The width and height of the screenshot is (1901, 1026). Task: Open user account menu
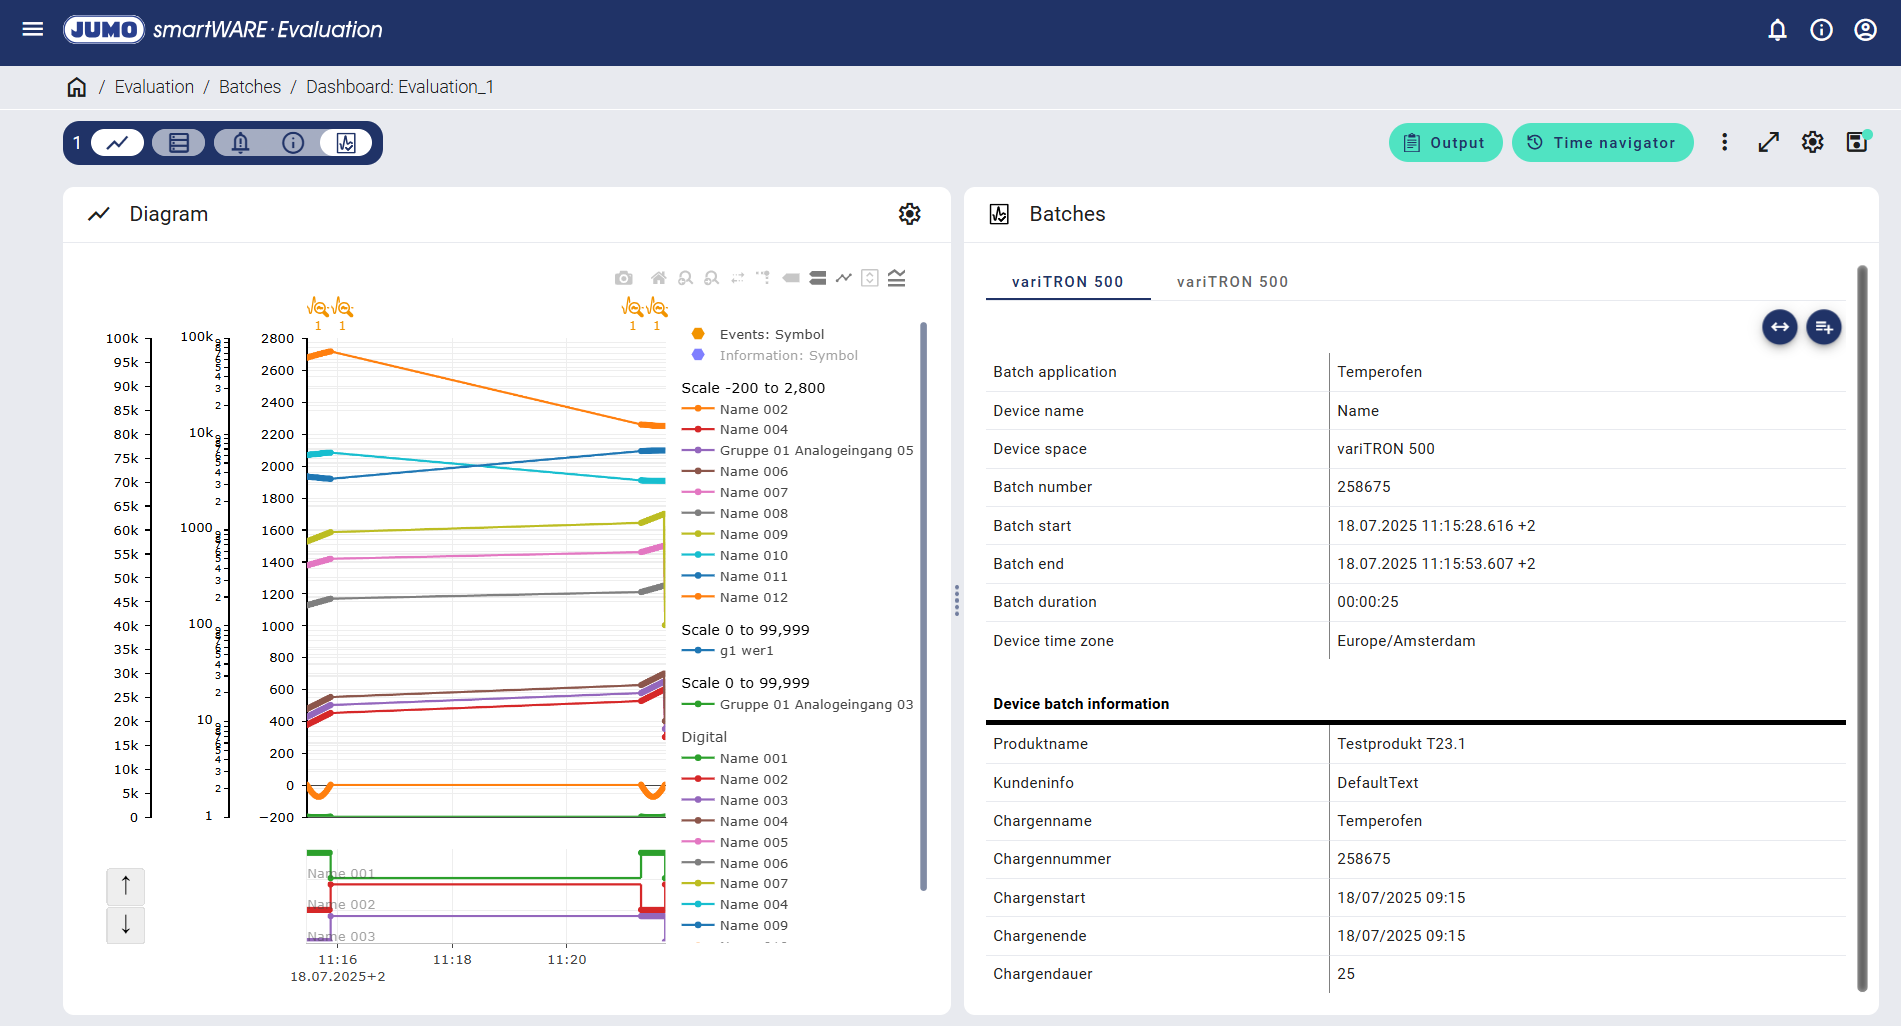(1865, 30)
